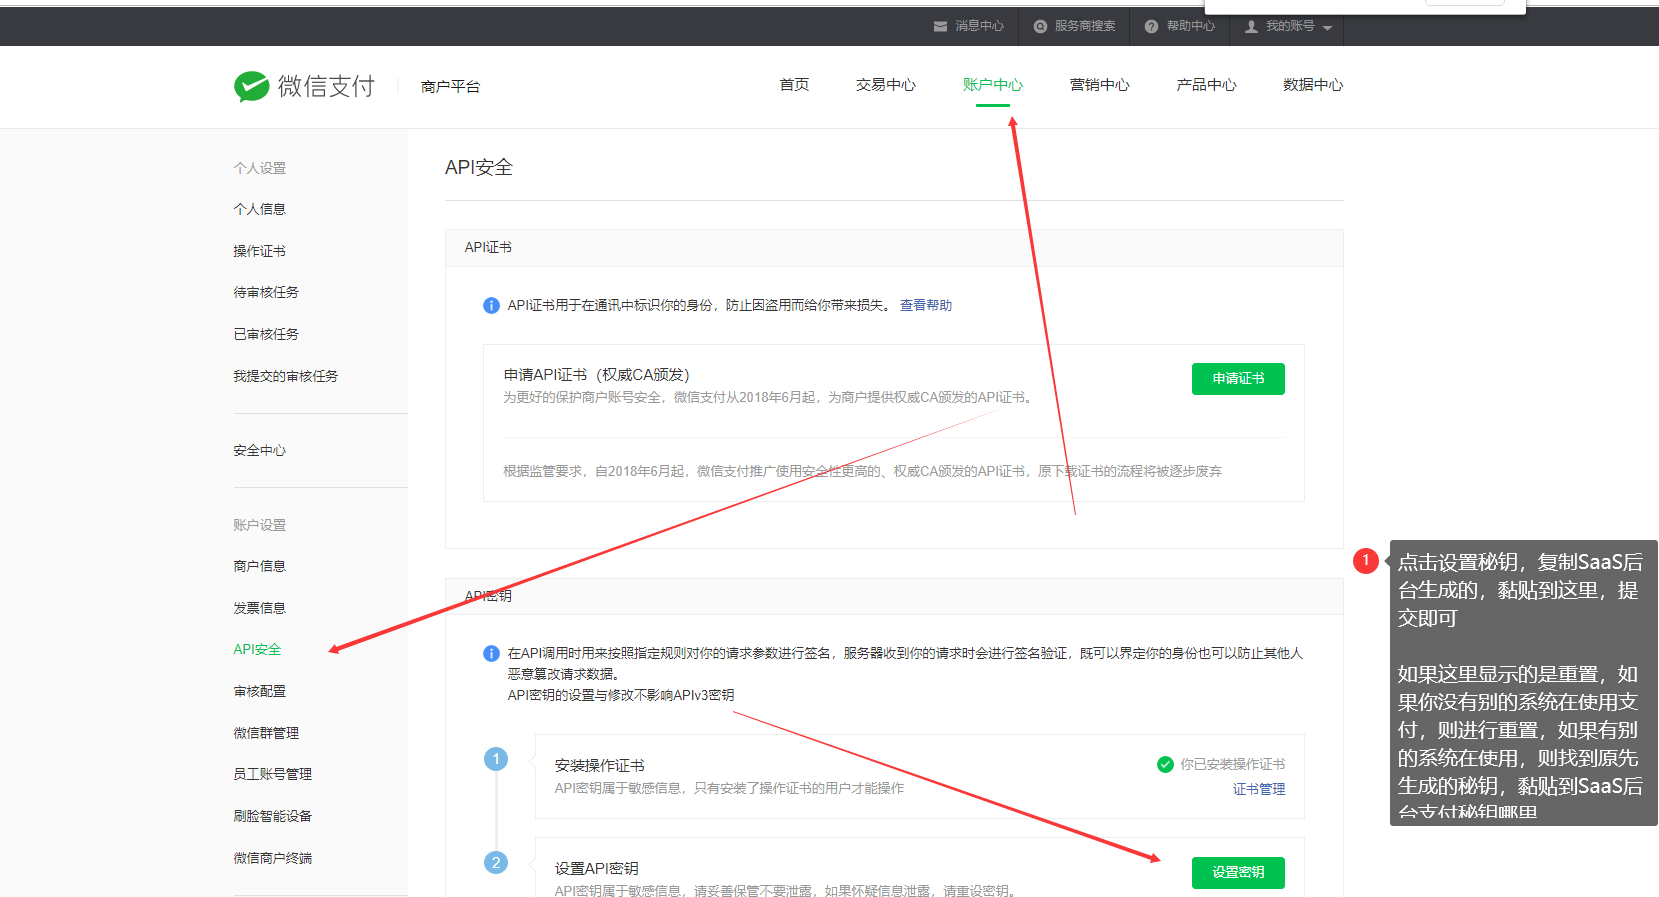This screenshot has height=897, width=1659.
Task: Click the green 设置密钥 button
Action: [1238, 872]
